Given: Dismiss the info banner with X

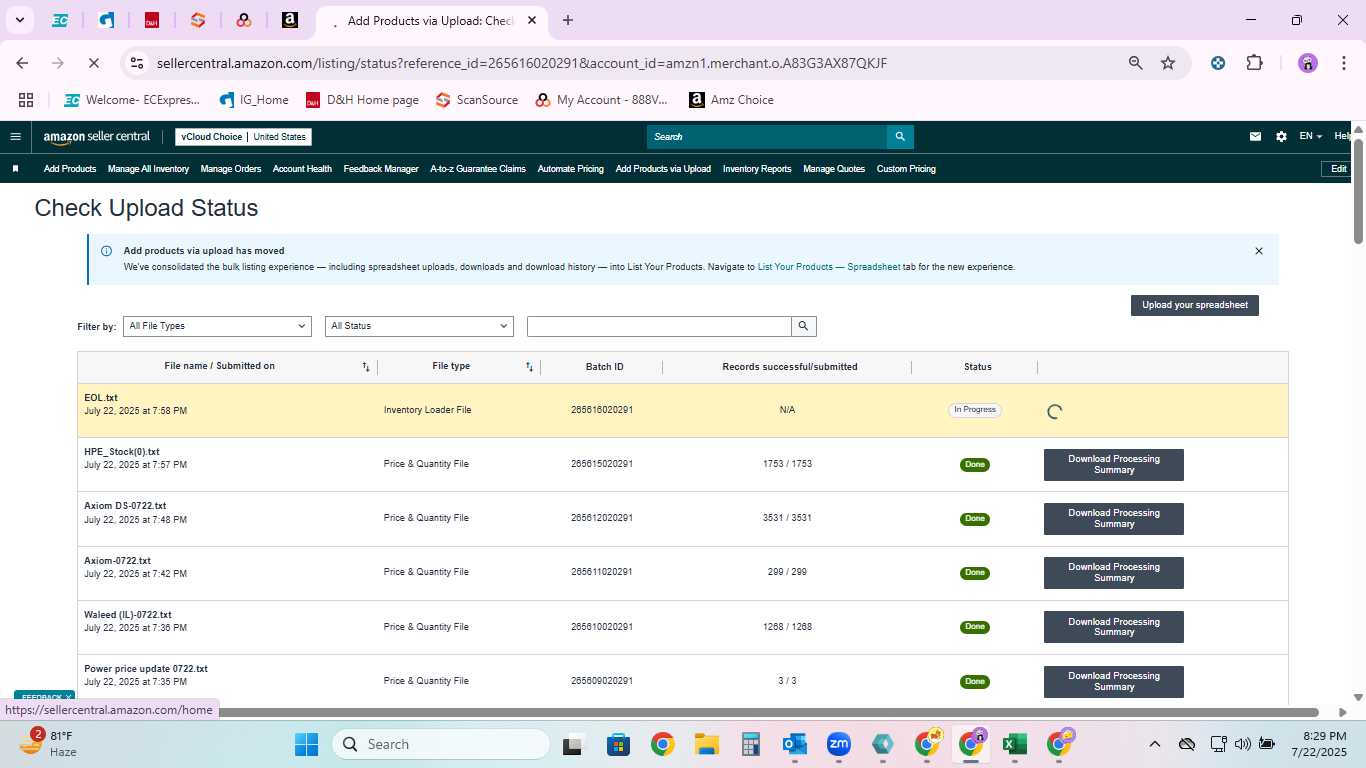Looking at the screenshot, I should (1259, 251).
